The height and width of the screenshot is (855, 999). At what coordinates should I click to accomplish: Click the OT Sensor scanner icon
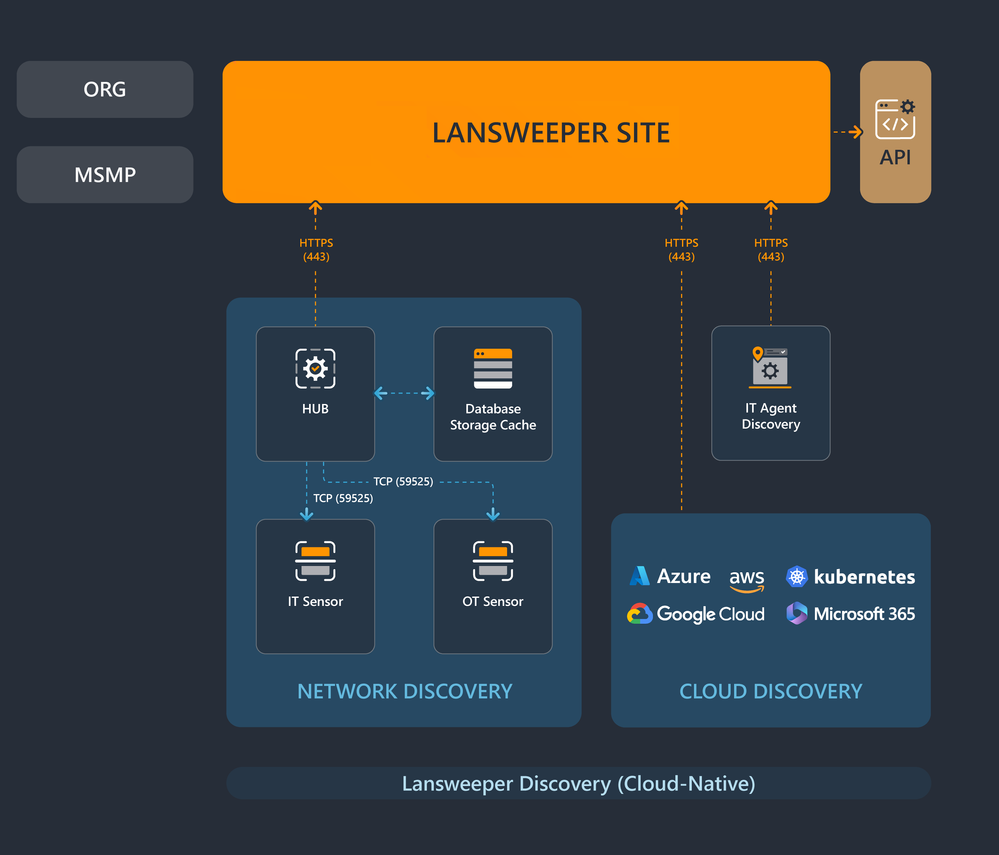pyautogui.click(x=492, y=562)
